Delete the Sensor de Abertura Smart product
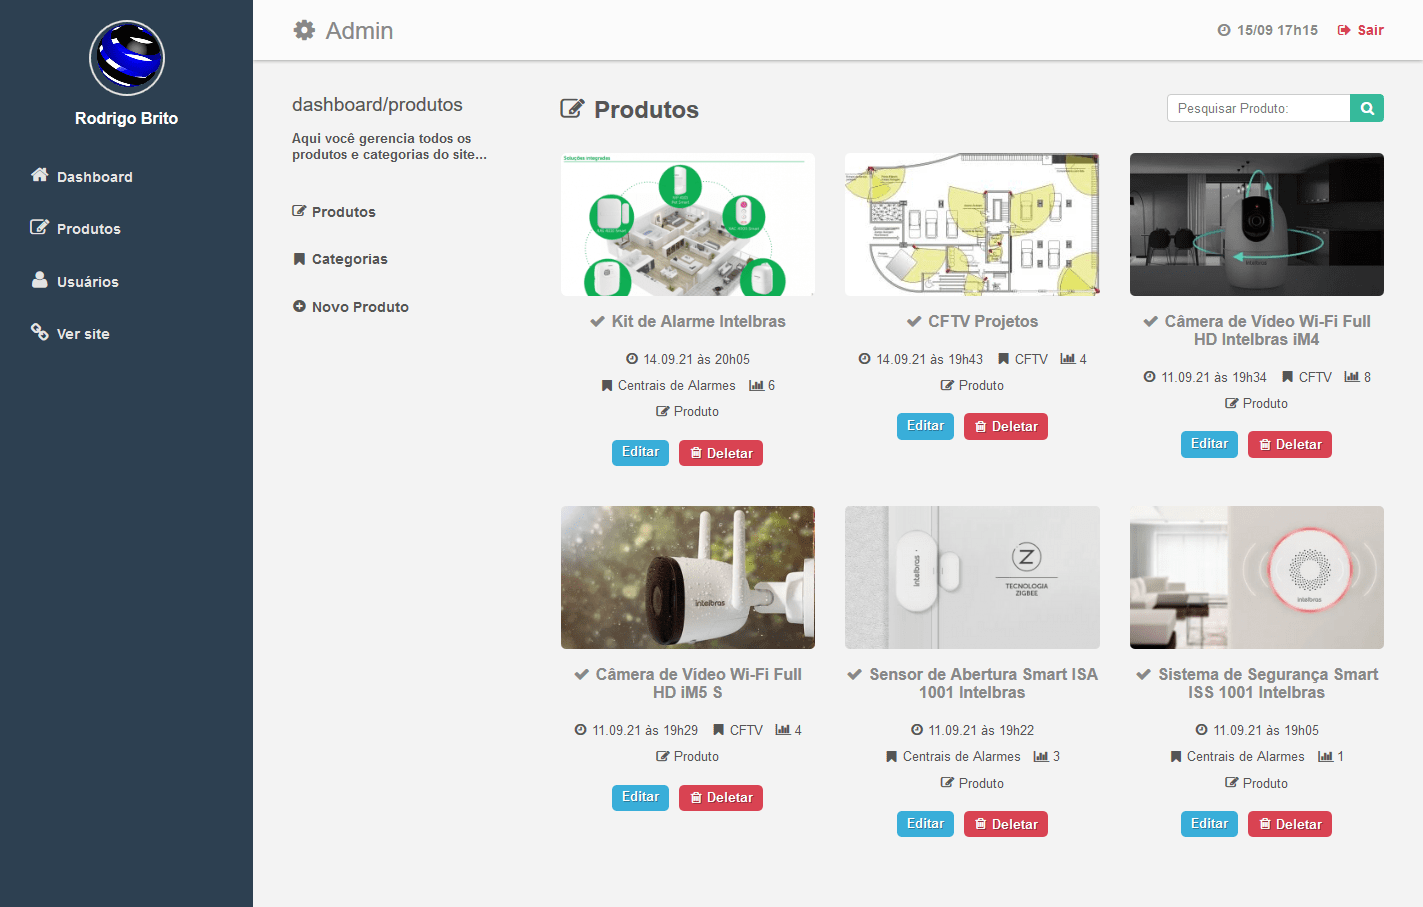The width and height of the screenshot is (1423, 907). click(1006, 824)
